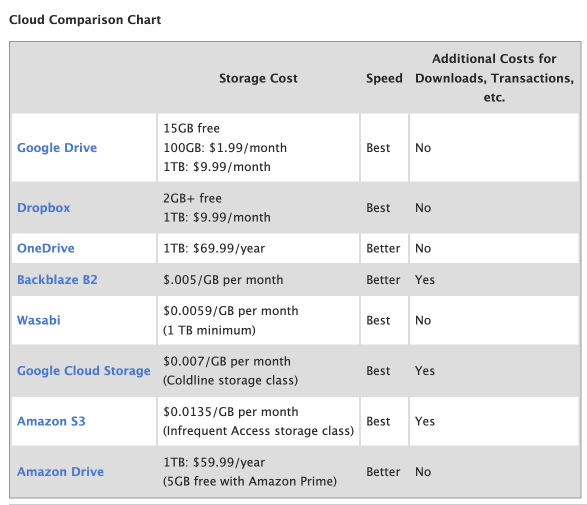Click 'Best' speed in Wasabi row
Viewport: 587px width, 505px height.
[378, 320]
